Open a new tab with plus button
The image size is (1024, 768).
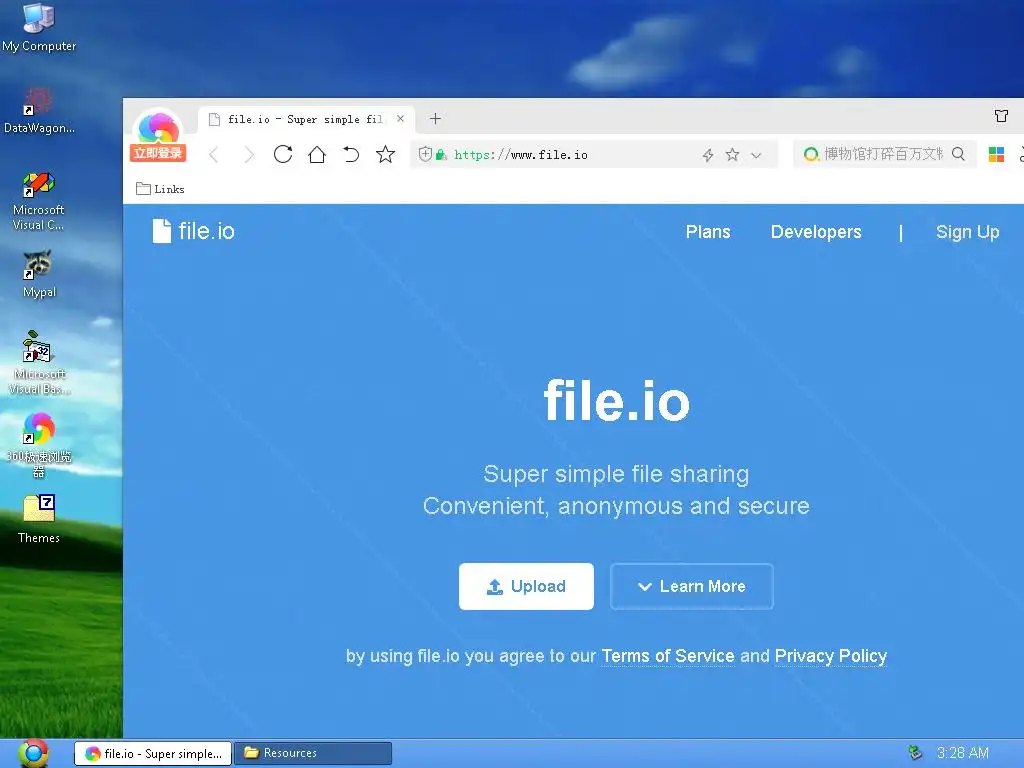click(436, 118)
